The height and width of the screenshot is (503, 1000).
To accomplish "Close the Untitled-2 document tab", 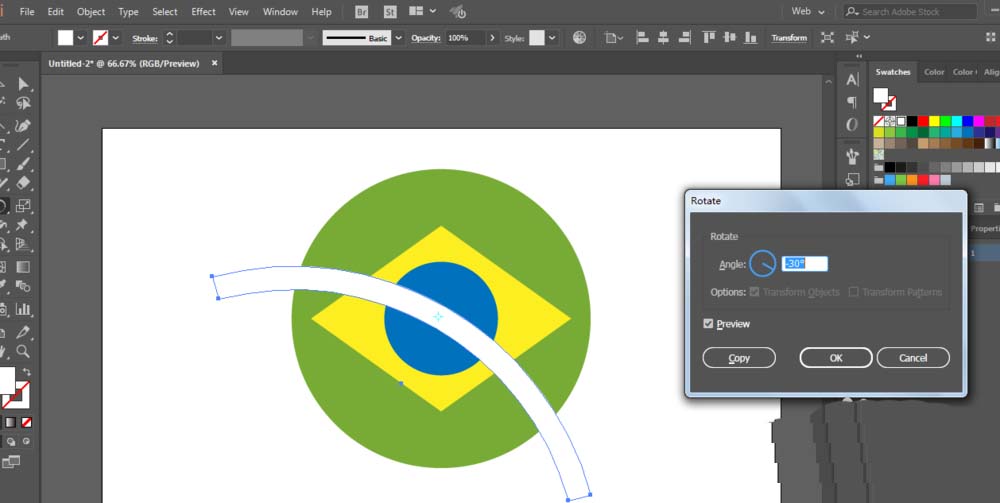I will (x=214, y=63).
